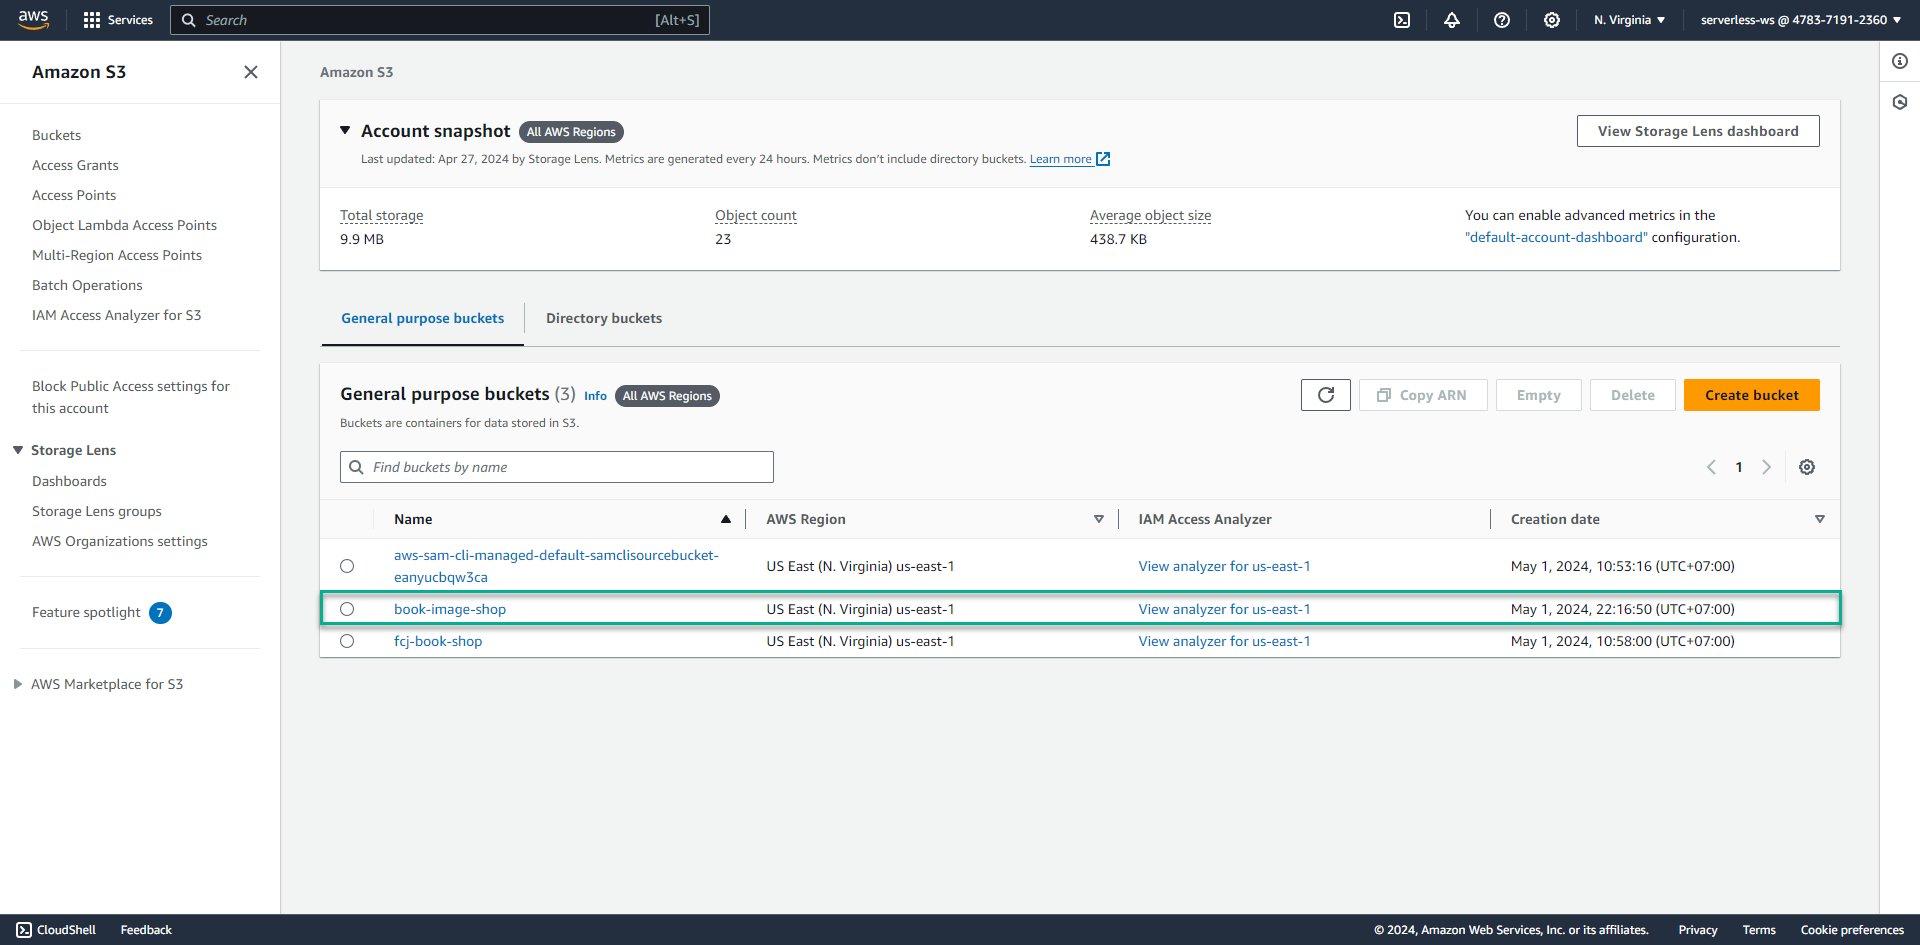Open the aws-sam-cli-managed-default bucket link
This screenshot has width=1920, height=945.
pyautogui.click(x=556, y=566)
